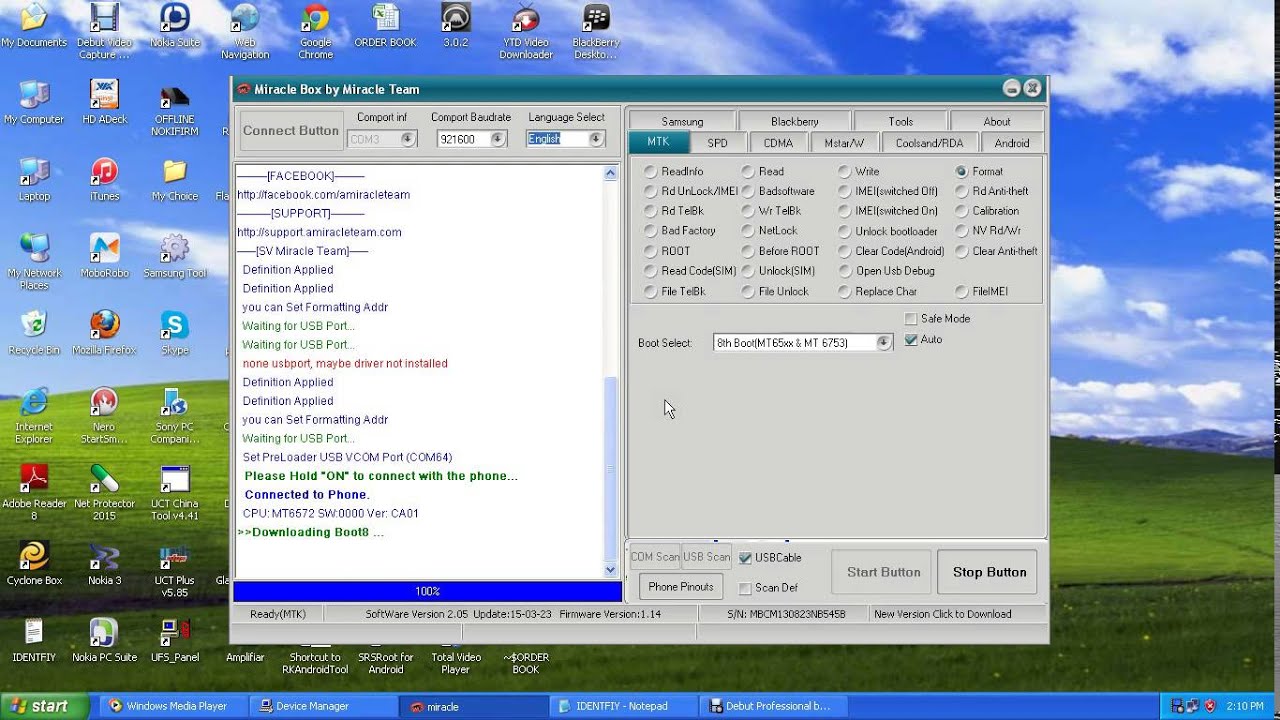Viewport: 1280px width, 720px height.
Task: Open the Language Select dropdown
Action: 597,139
